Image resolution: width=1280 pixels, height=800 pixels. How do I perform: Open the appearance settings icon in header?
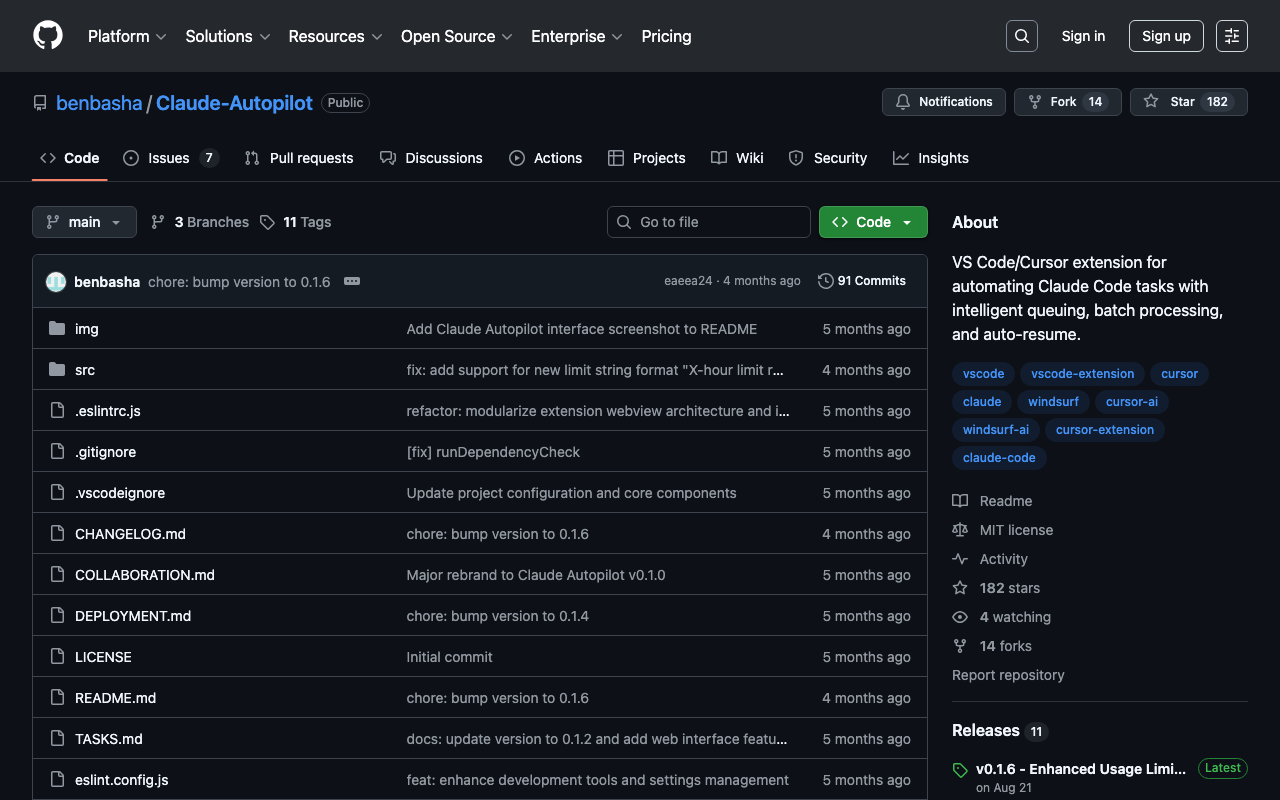click(1231, 36)
